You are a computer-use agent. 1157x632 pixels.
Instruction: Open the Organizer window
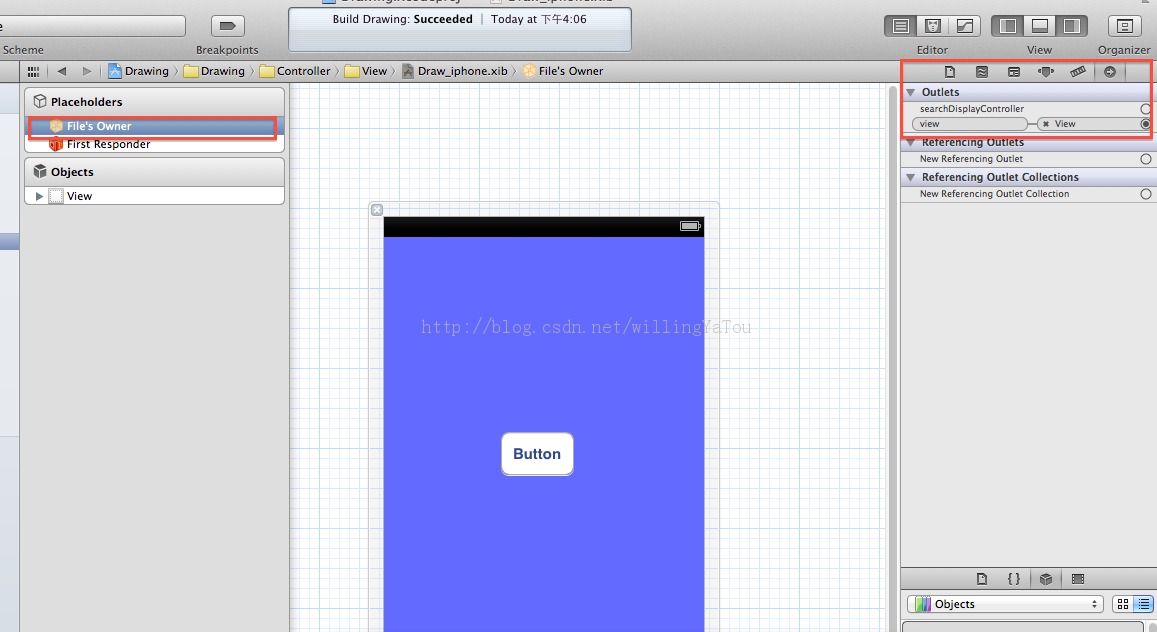(x=1124, y=27)
